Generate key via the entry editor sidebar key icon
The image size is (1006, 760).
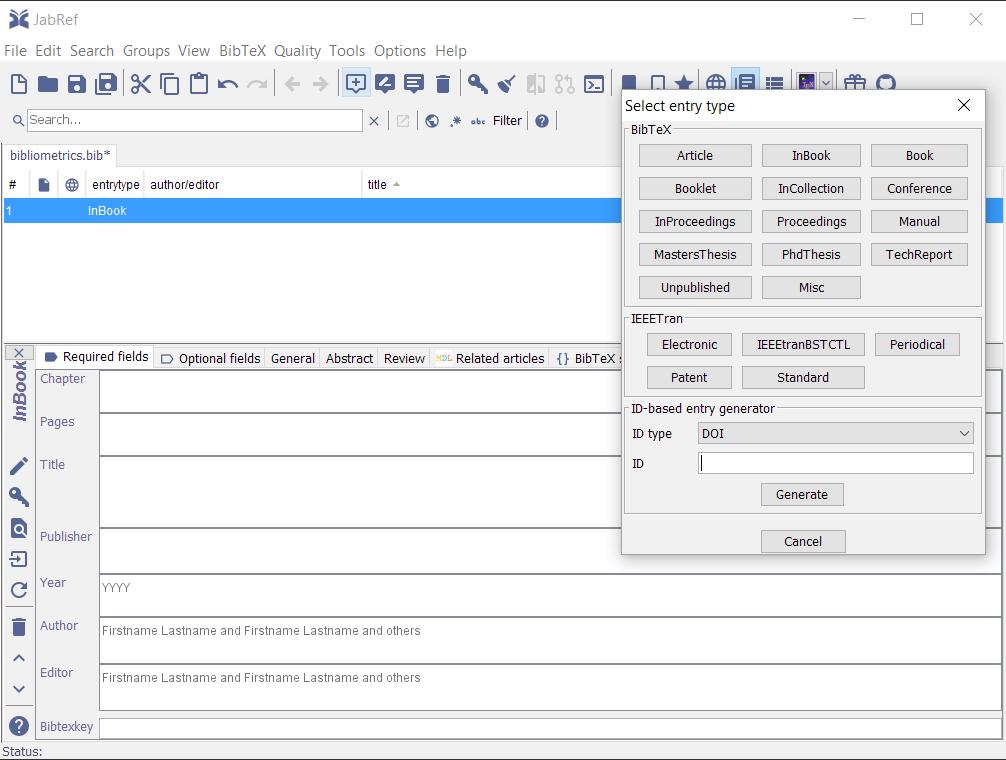pyautogui.click(x=19, y=496)
